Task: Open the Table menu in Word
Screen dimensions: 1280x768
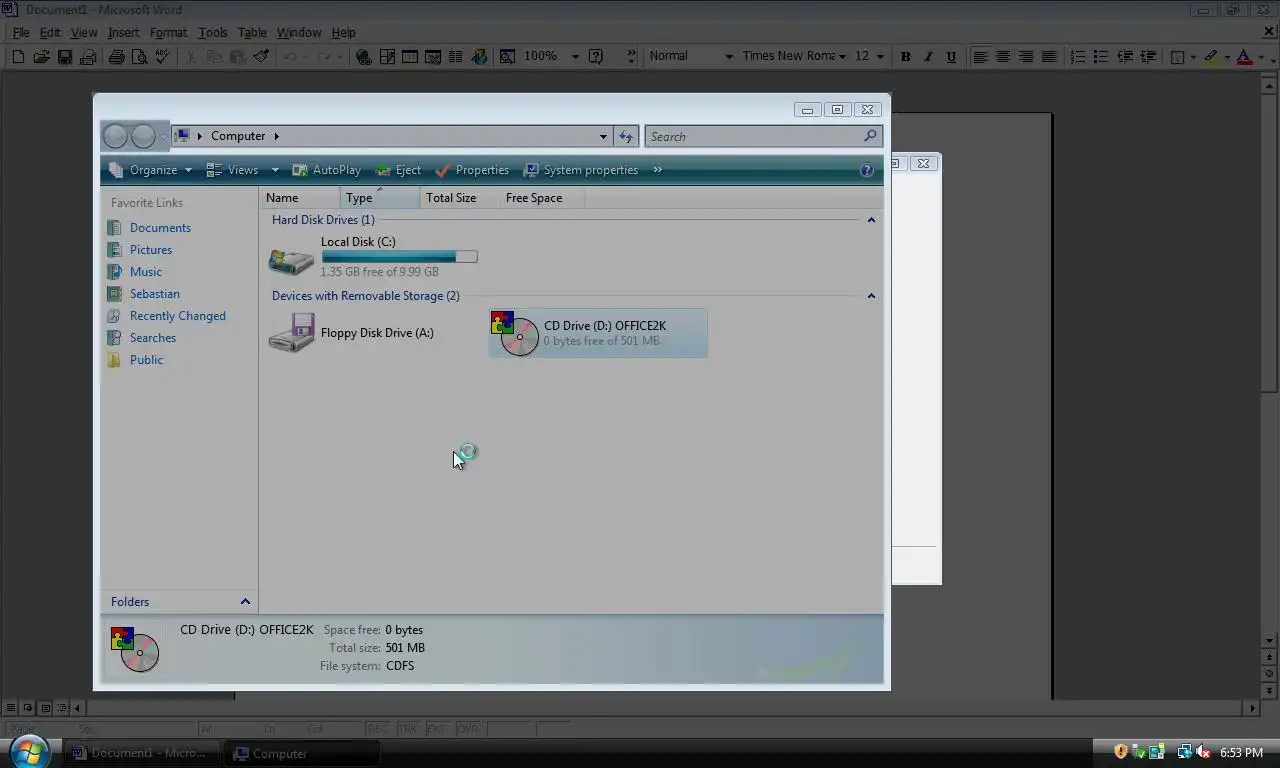Action: (x=252, y=32)
